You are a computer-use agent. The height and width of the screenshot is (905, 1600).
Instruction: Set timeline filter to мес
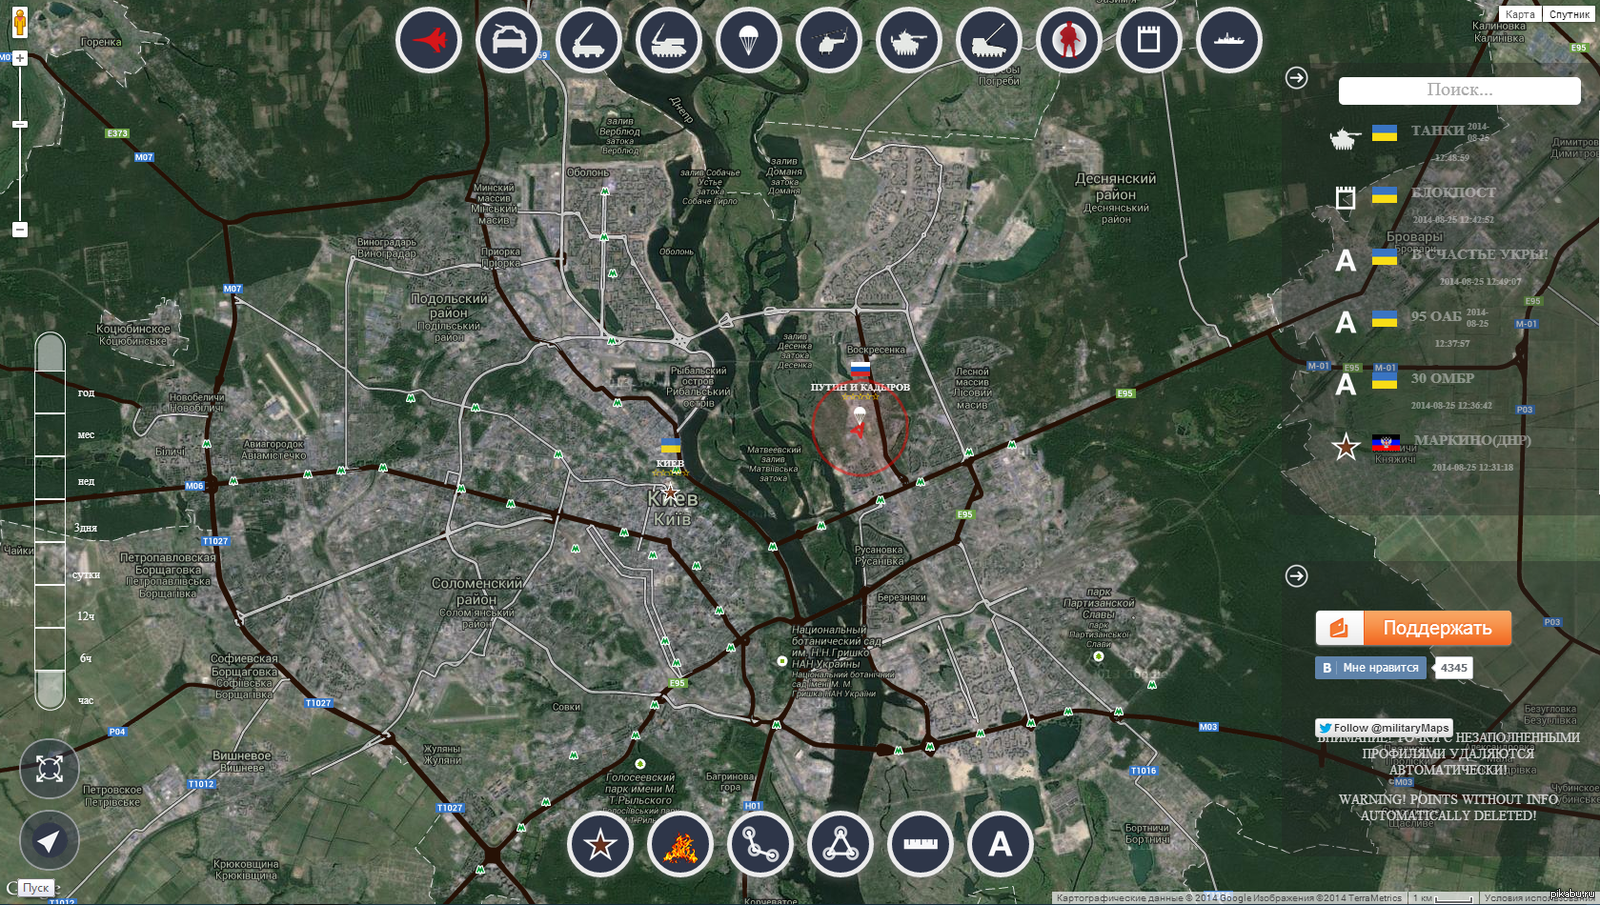[86, 435]
